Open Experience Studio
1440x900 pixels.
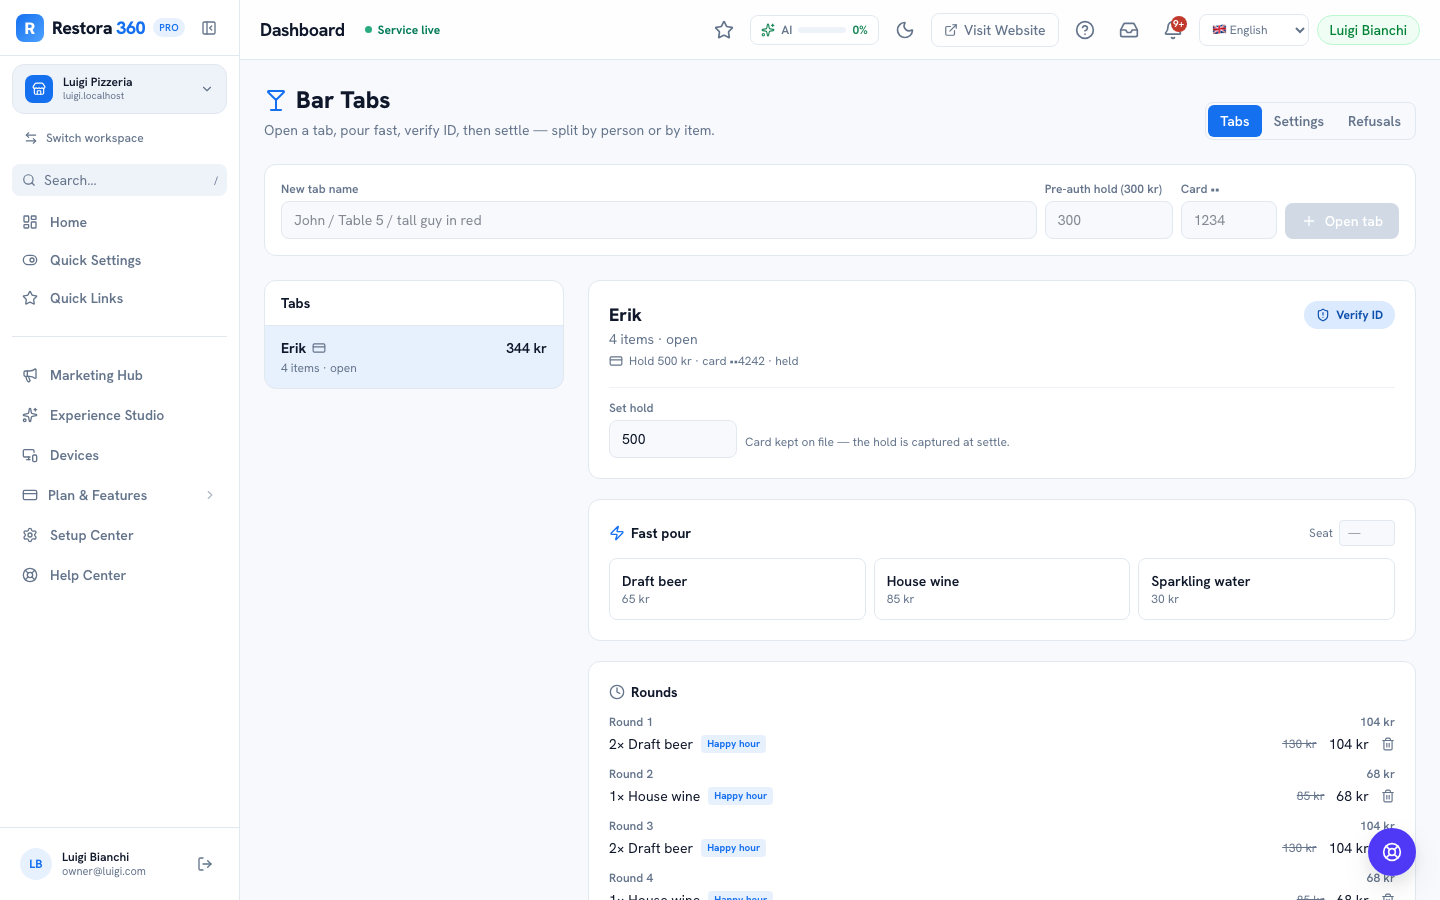[x=119, y=415]
